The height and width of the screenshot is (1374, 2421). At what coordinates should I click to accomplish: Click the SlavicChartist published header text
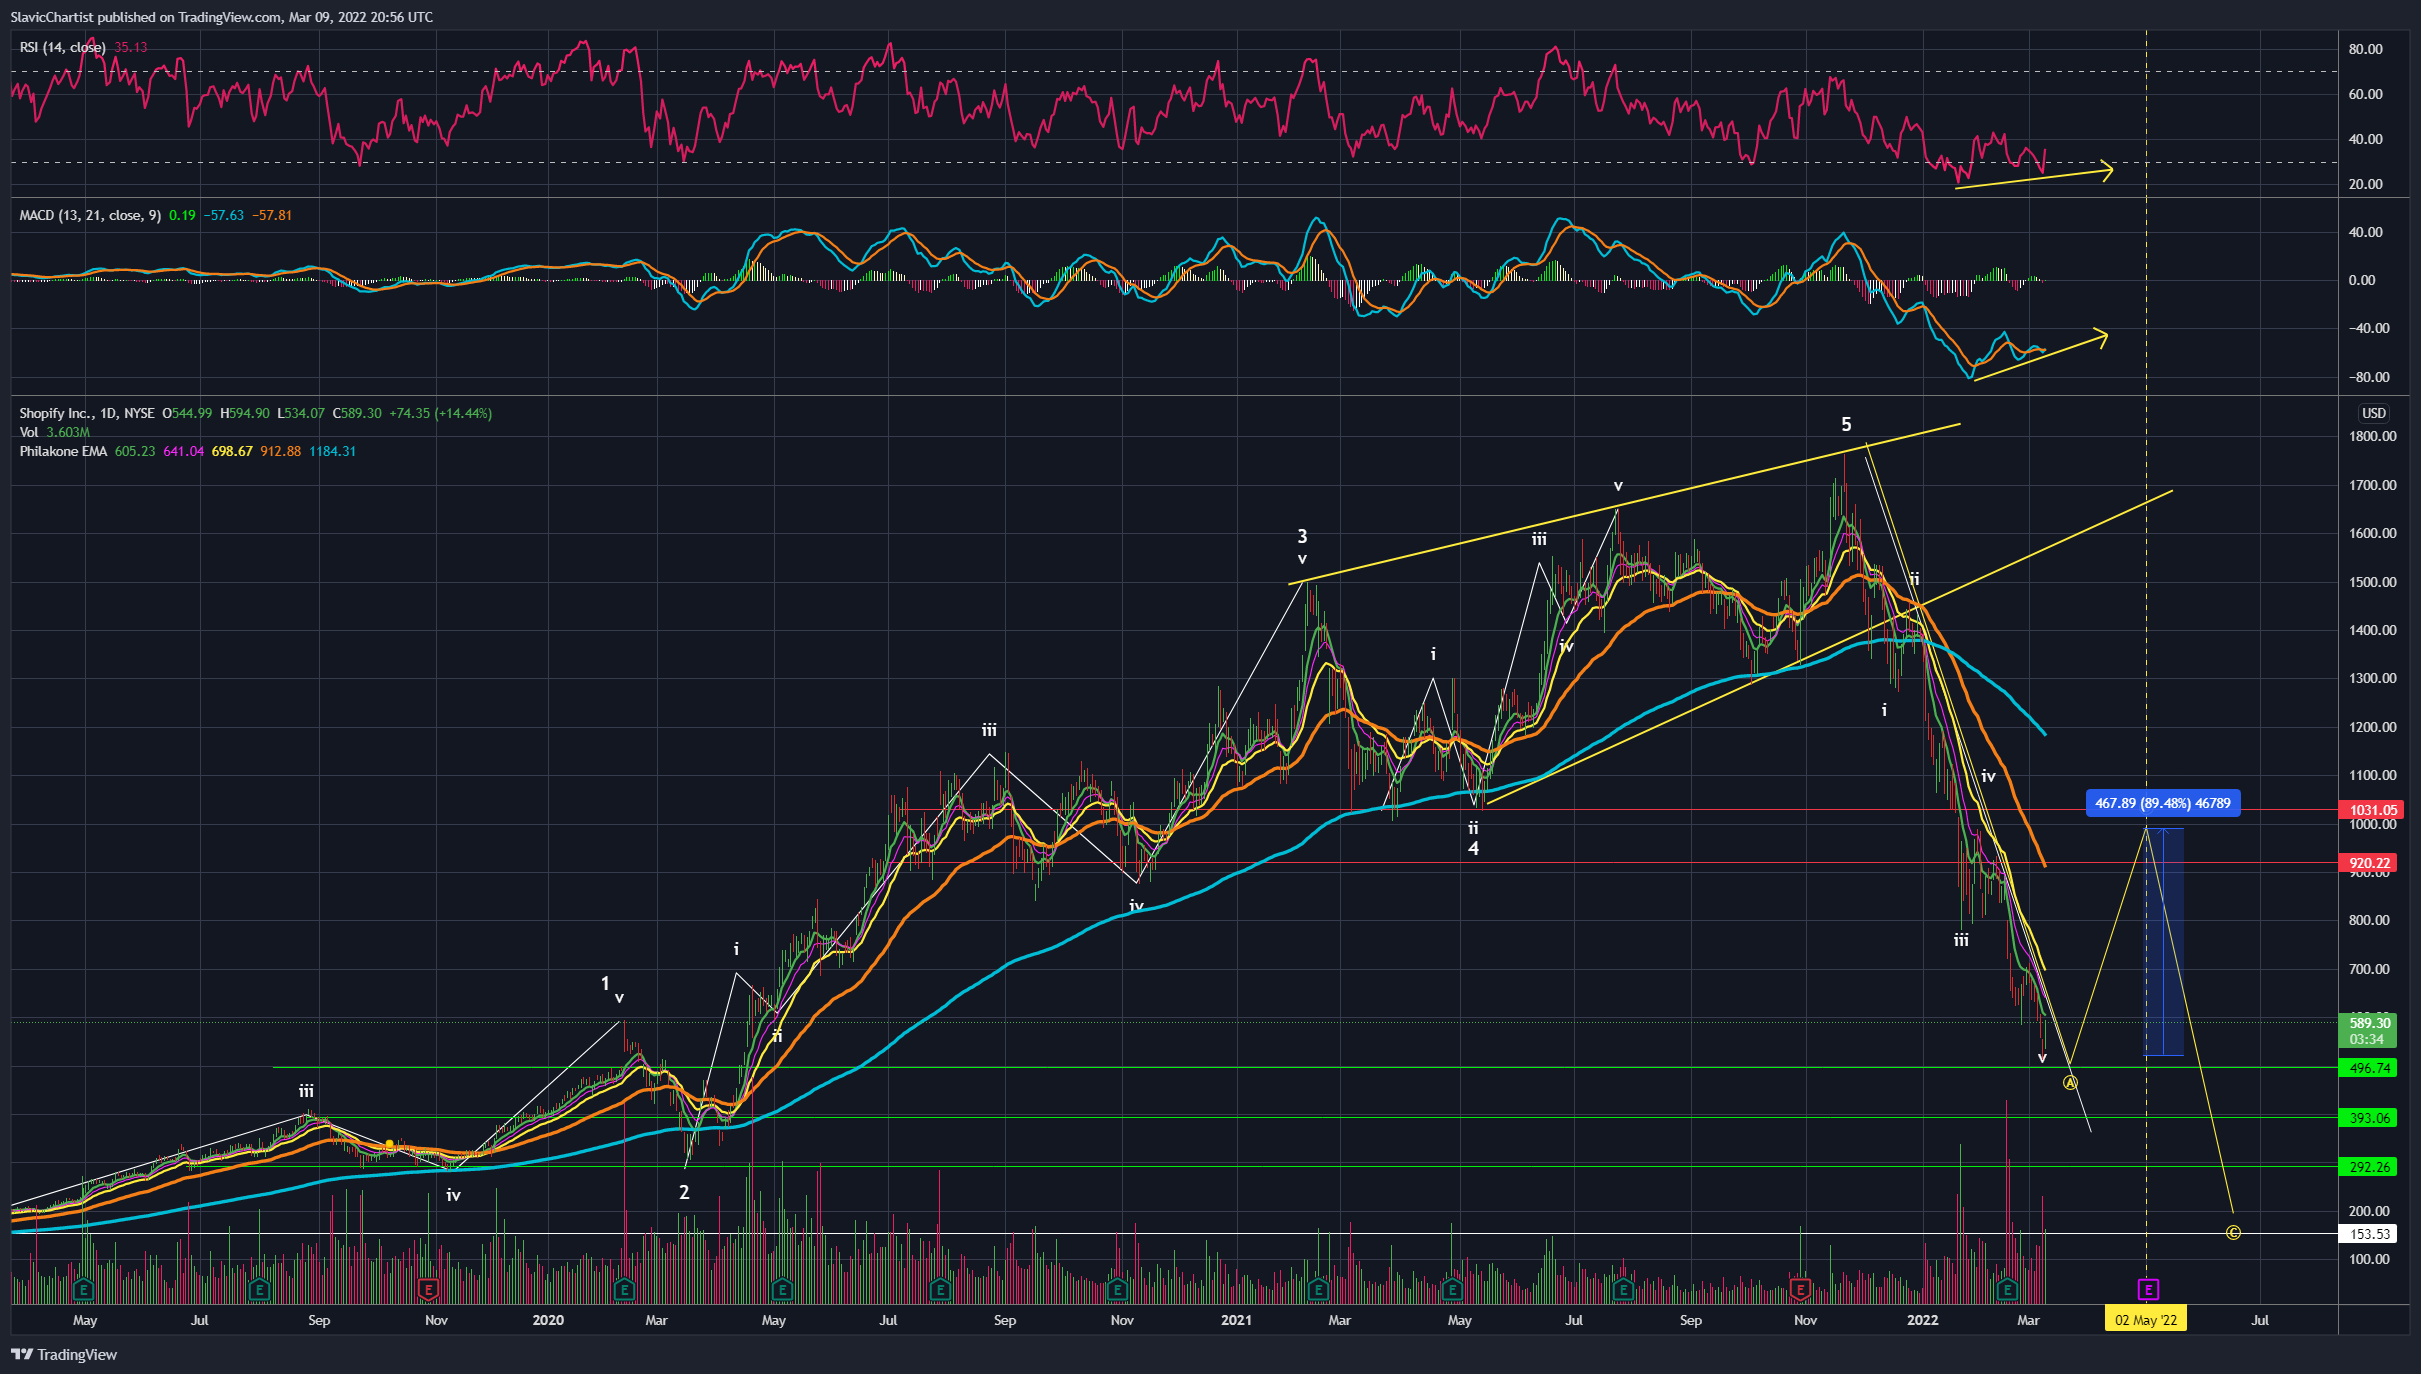pos(221,17)
